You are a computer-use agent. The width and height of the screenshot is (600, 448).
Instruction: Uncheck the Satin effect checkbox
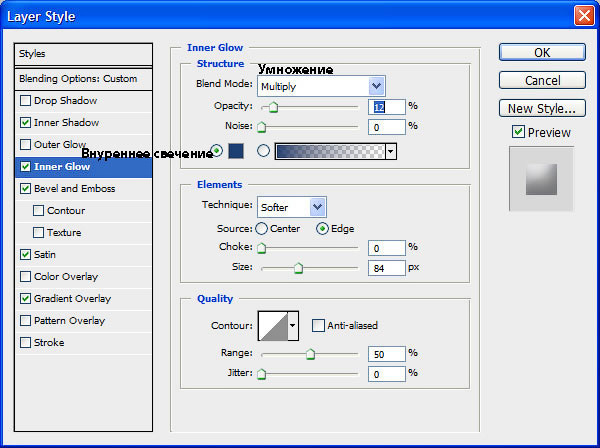tap(25, 254)
